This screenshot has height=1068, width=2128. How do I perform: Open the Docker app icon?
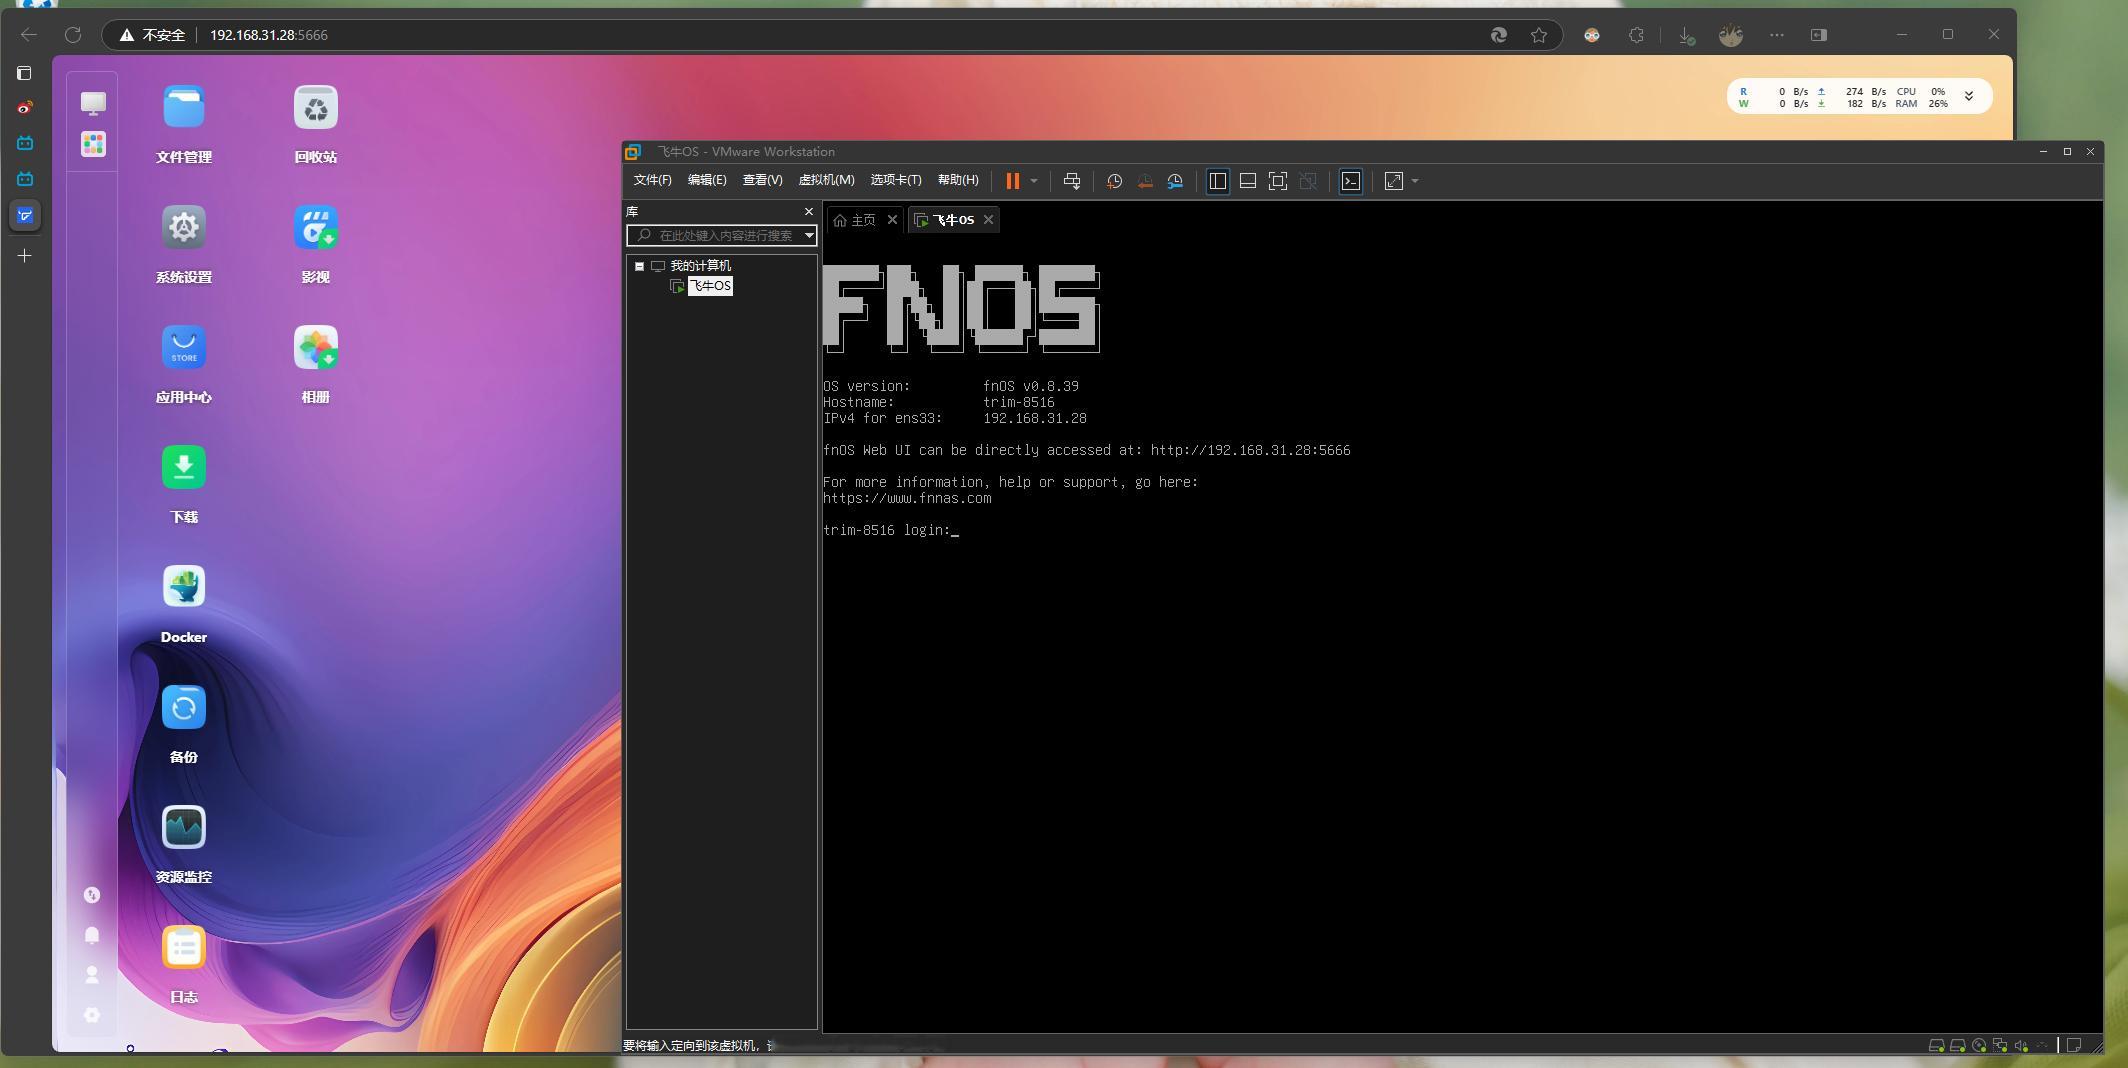184,588
